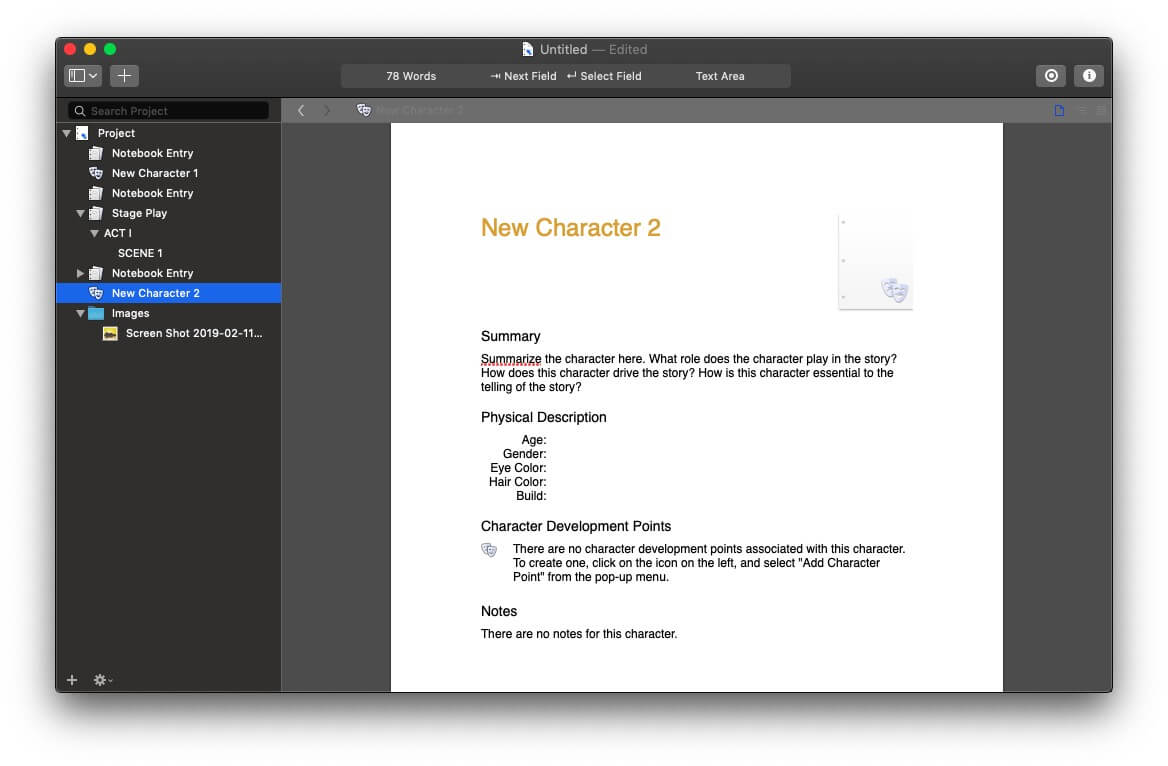Click the New Character 2 title
Image resolution: width=1168 pixels, height=766 pixels.
[571, 228]
